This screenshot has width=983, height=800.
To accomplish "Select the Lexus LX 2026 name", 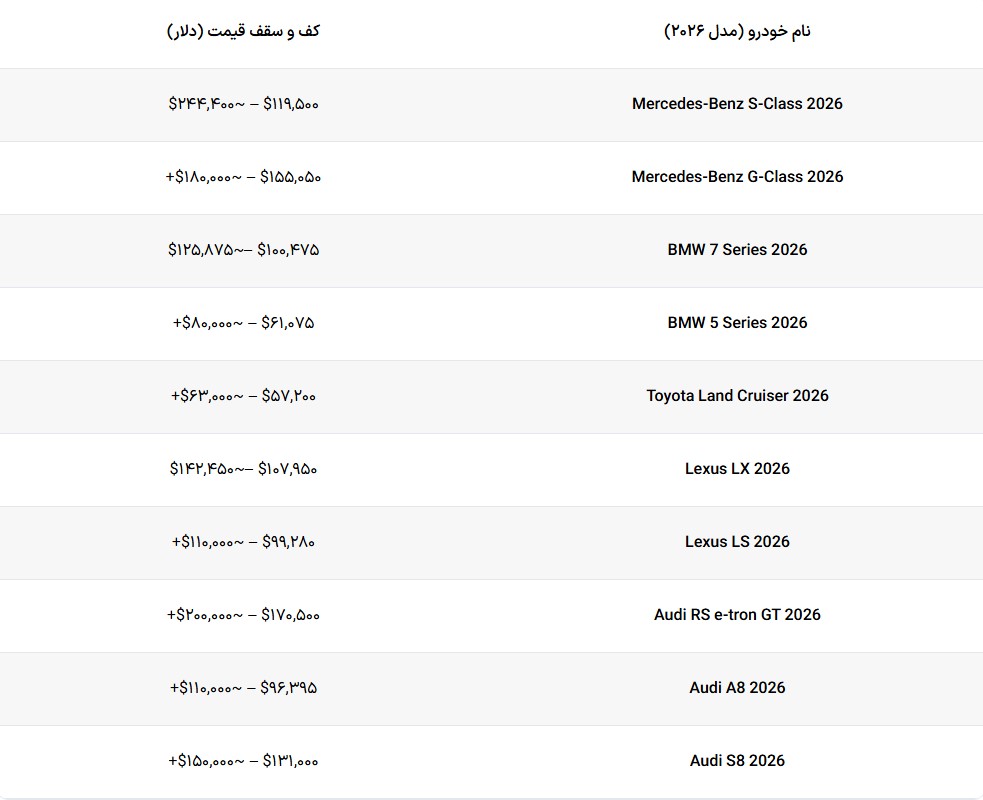I will (x=737, y=469).
